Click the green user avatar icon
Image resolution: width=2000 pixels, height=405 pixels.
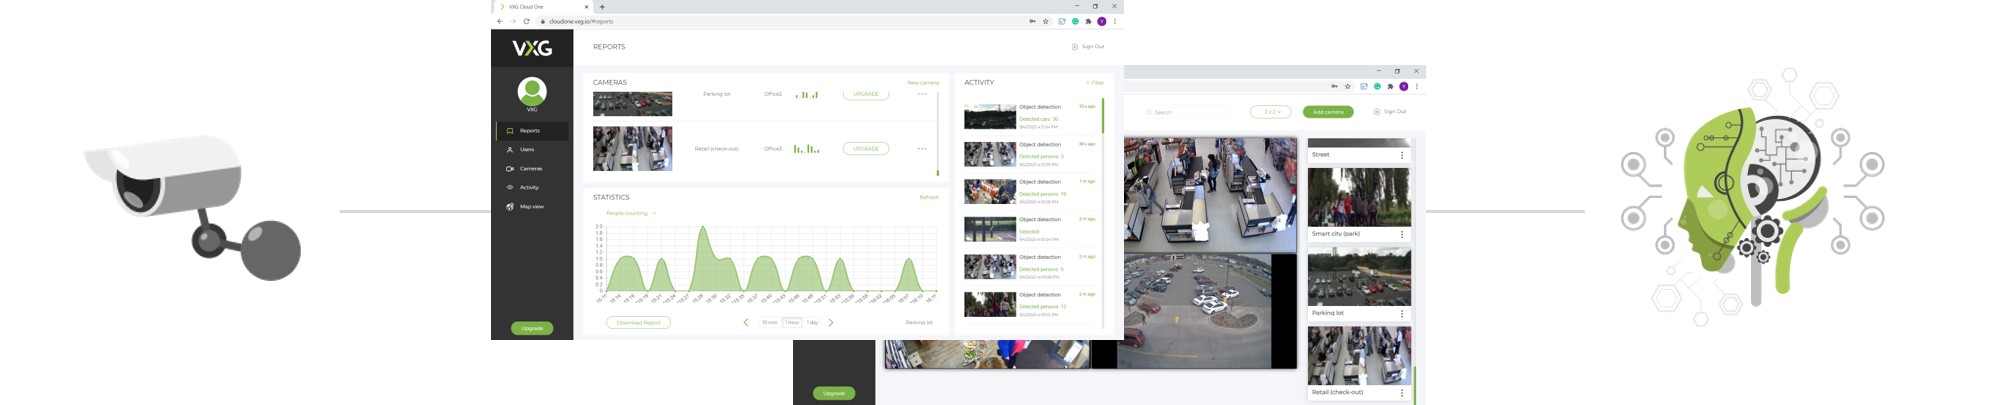[x=532, y=91]
